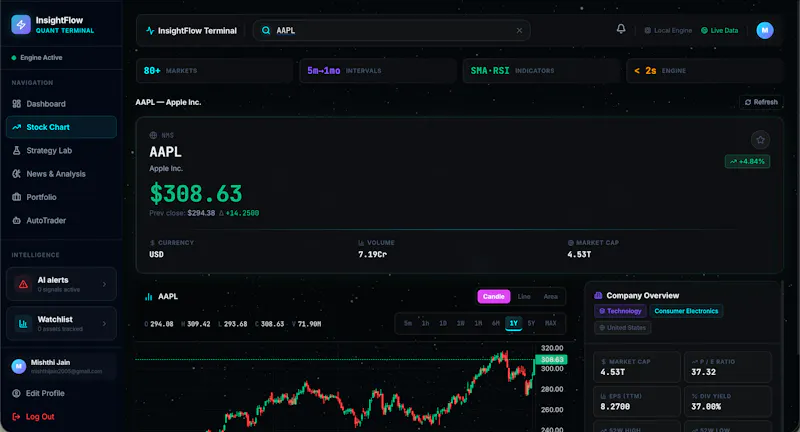Select the 1h interval
800x432 pixels.
[425, 323]
